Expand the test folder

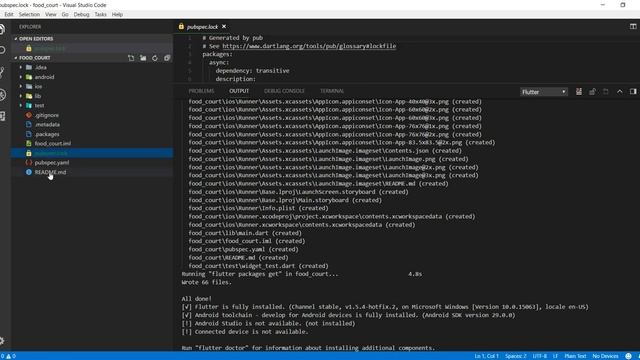(20, 105)
